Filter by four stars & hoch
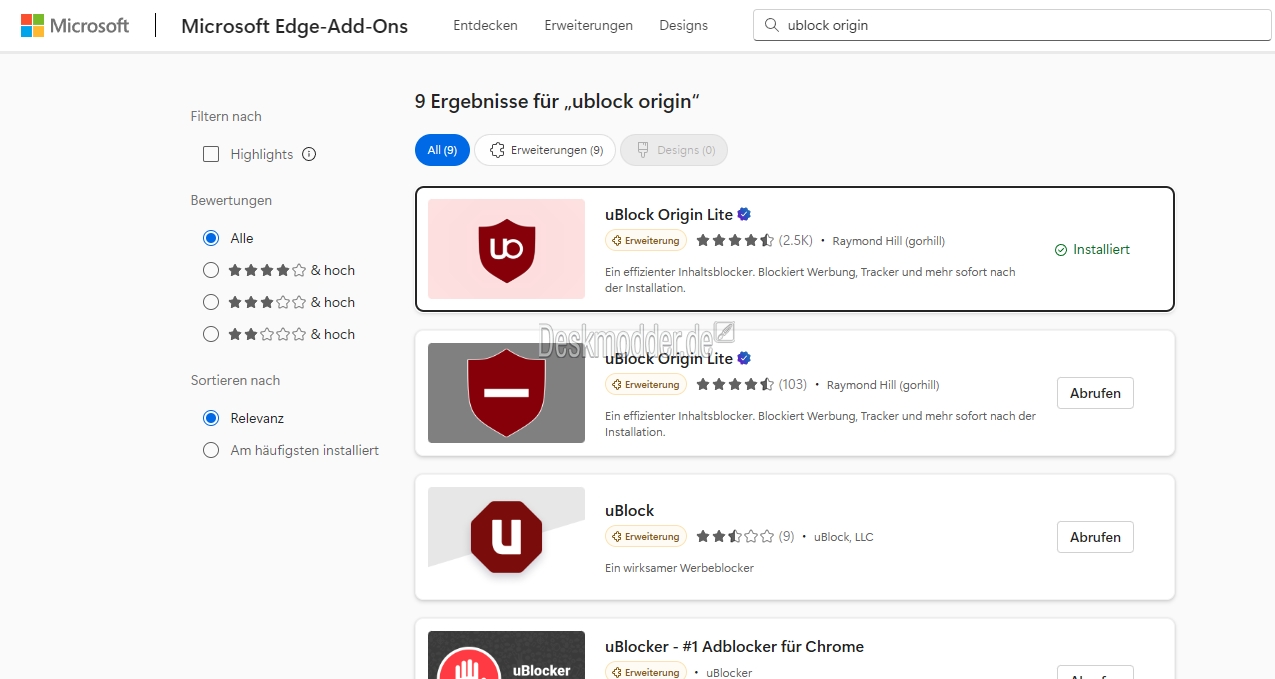This screenshot has width=1275, height=679. click(x=211, y=270)
